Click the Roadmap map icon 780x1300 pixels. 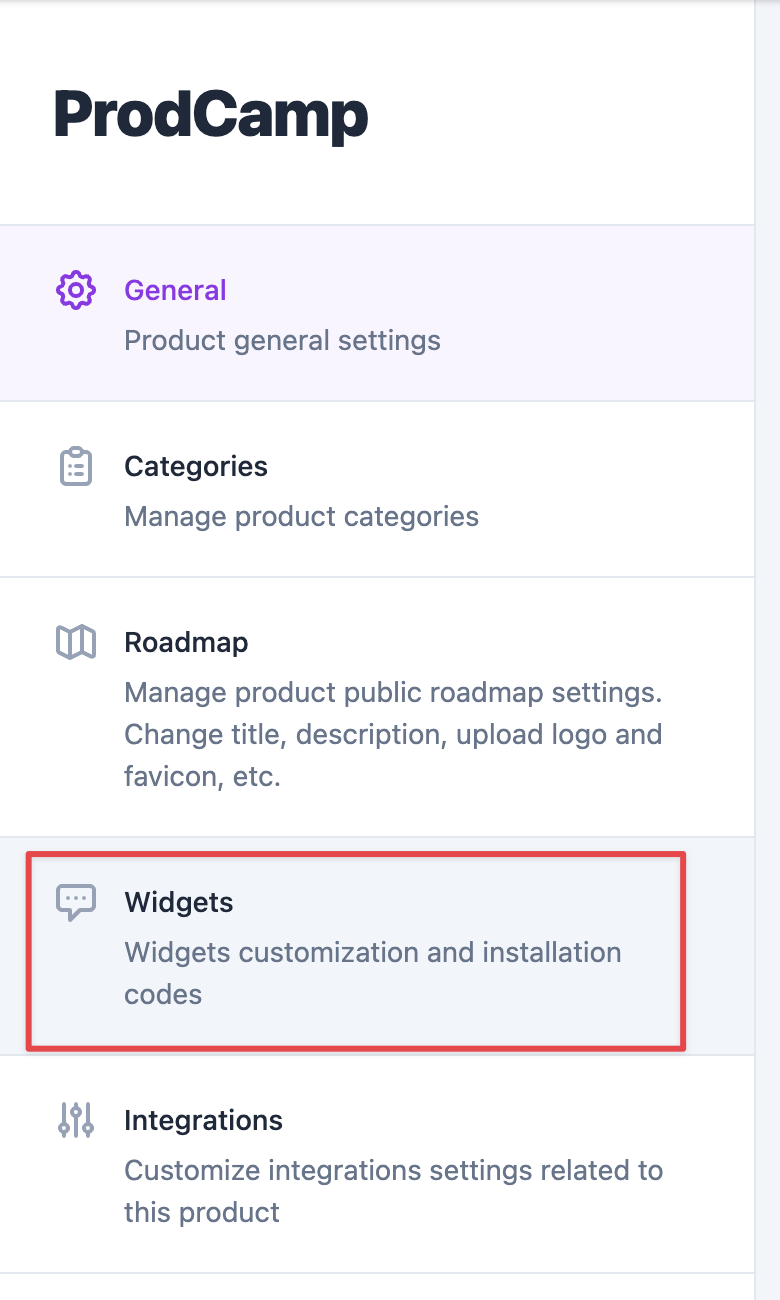pyautogui.click(x=76, y=642)
